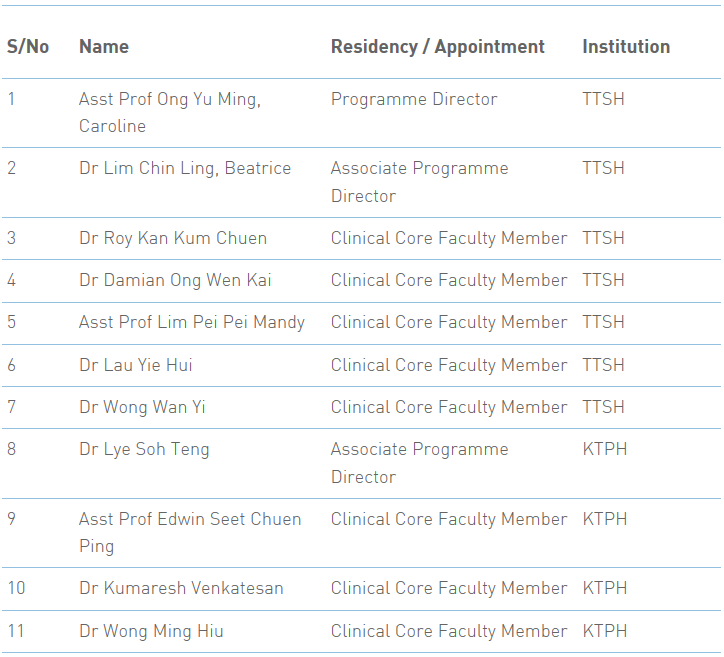Image resolution: width=724 pixels, height=657 pixels.
Task: Click Dr Damian Ong Wen Kai name
Action: pyautogui.click(x=175, y=280)
